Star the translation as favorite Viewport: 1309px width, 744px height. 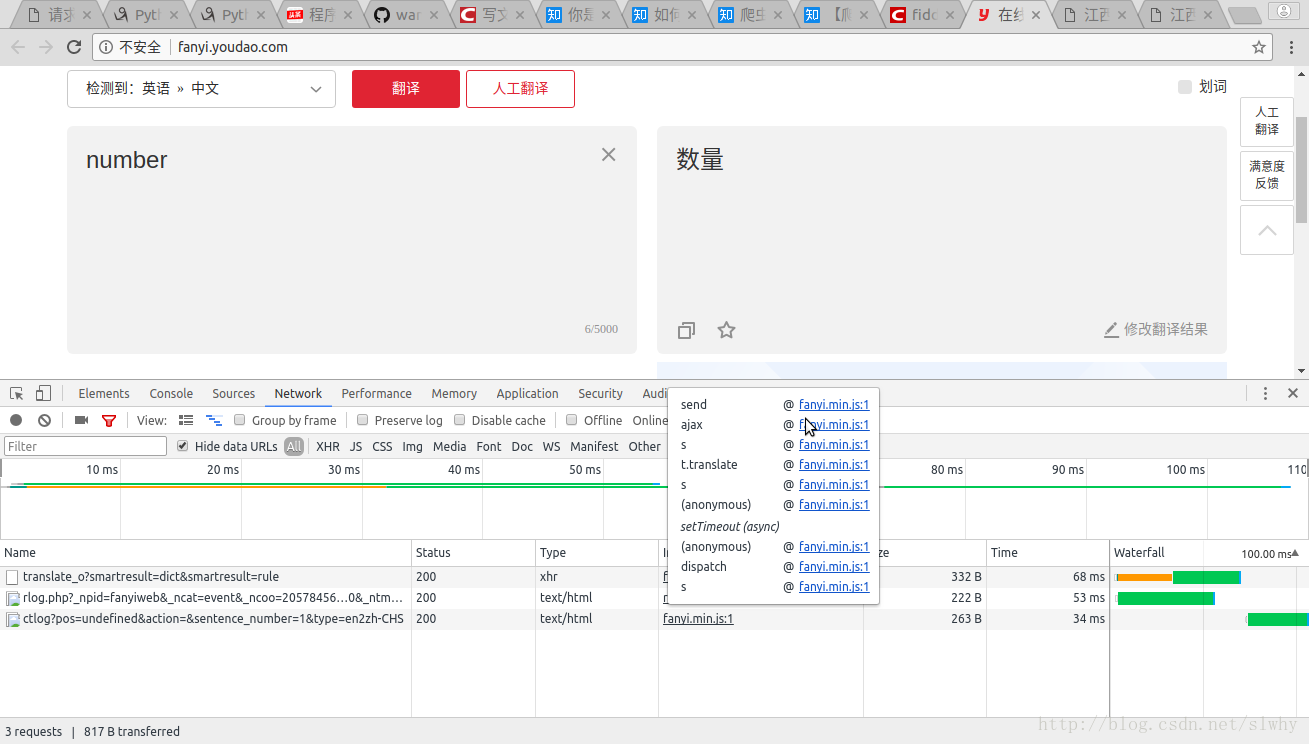[725, 330]
